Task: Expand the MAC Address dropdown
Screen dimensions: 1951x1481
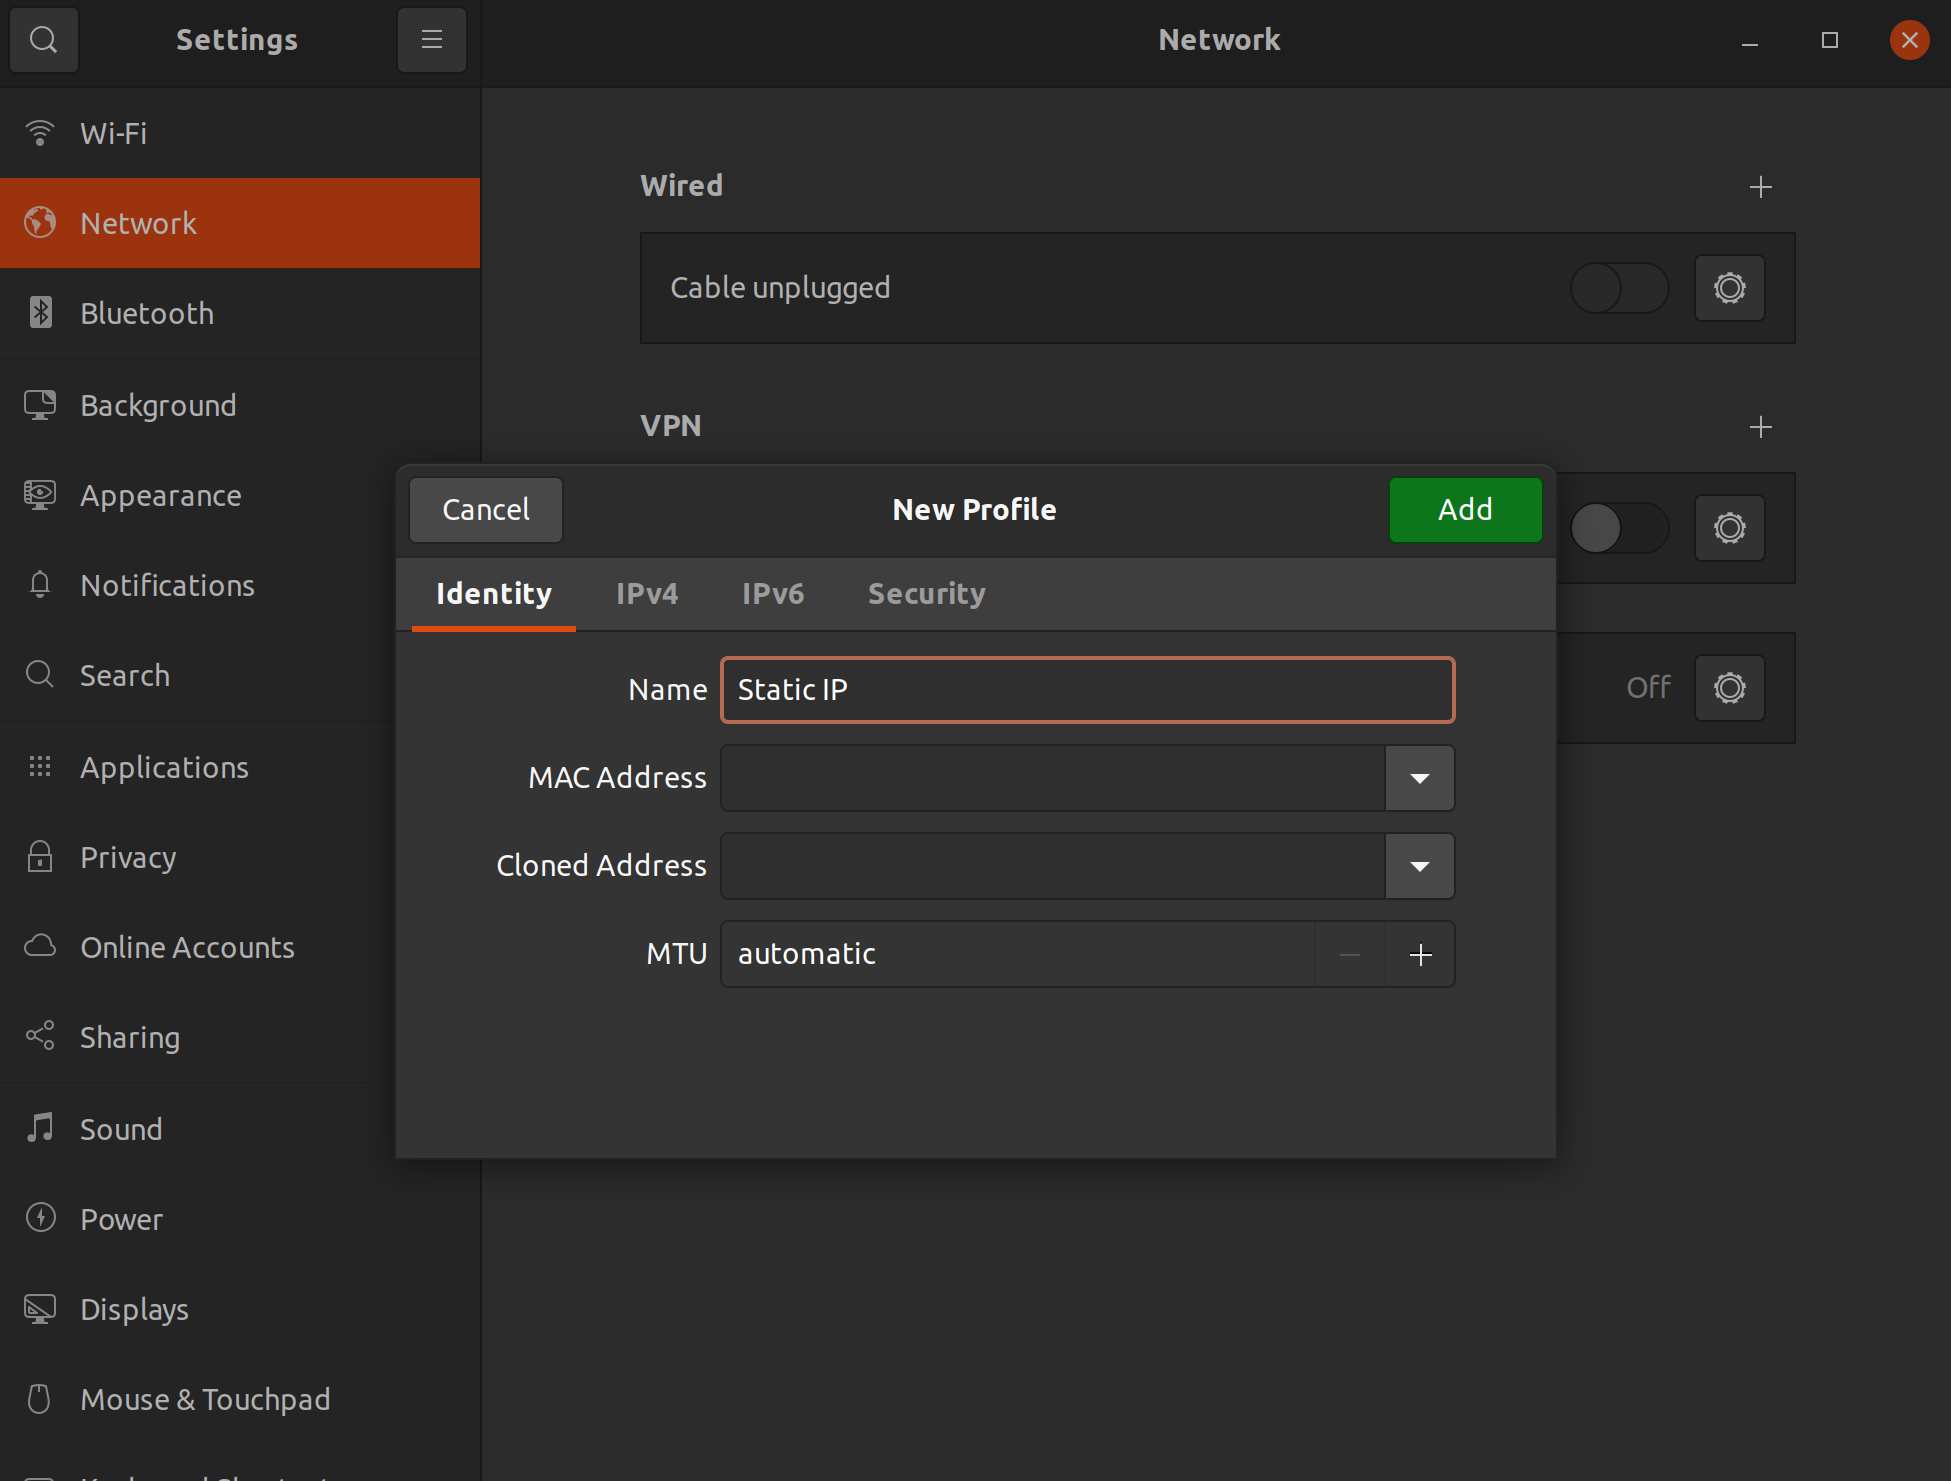Action: (x=1419, y=778)
